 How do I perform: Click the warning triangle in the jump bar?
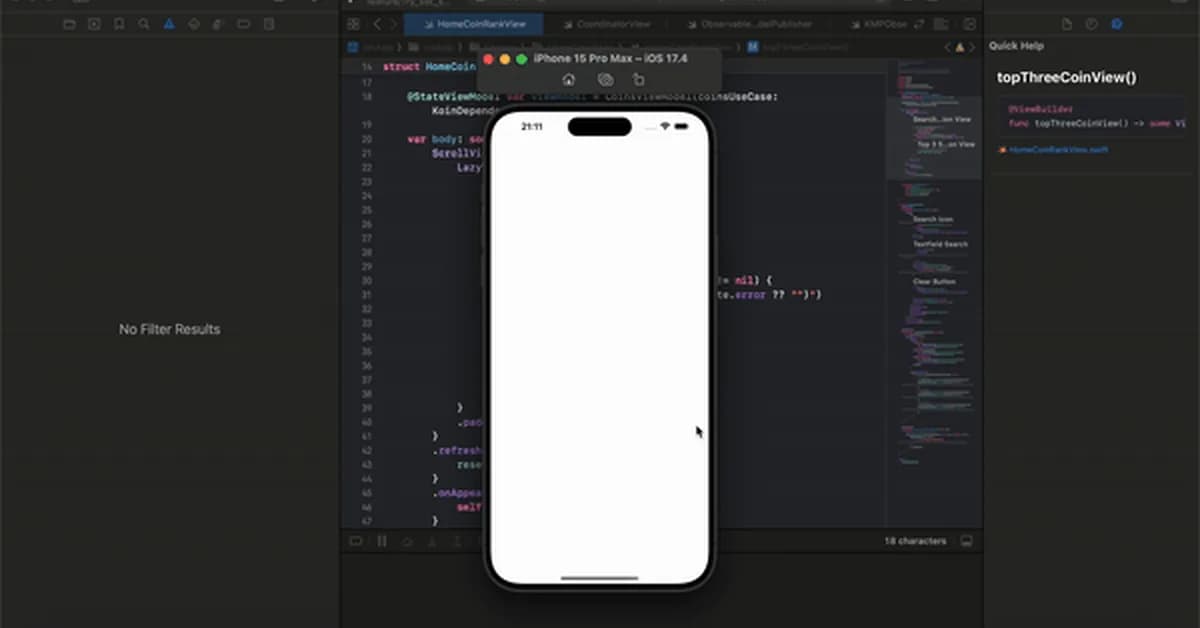tap(958, 47)
